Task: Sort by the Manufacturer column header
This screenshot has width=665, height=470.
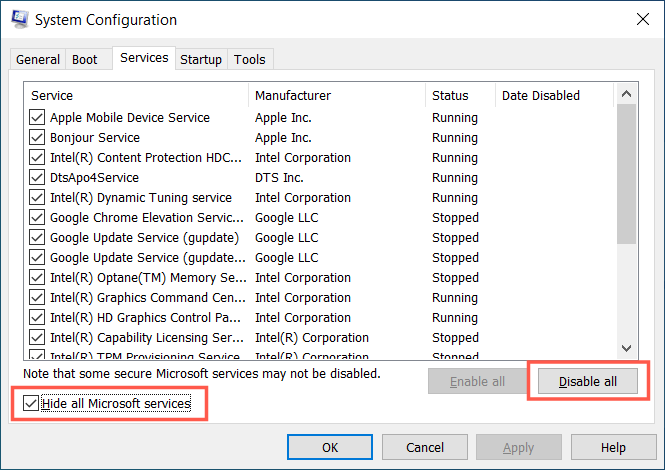Action: (x=336, y=96)
